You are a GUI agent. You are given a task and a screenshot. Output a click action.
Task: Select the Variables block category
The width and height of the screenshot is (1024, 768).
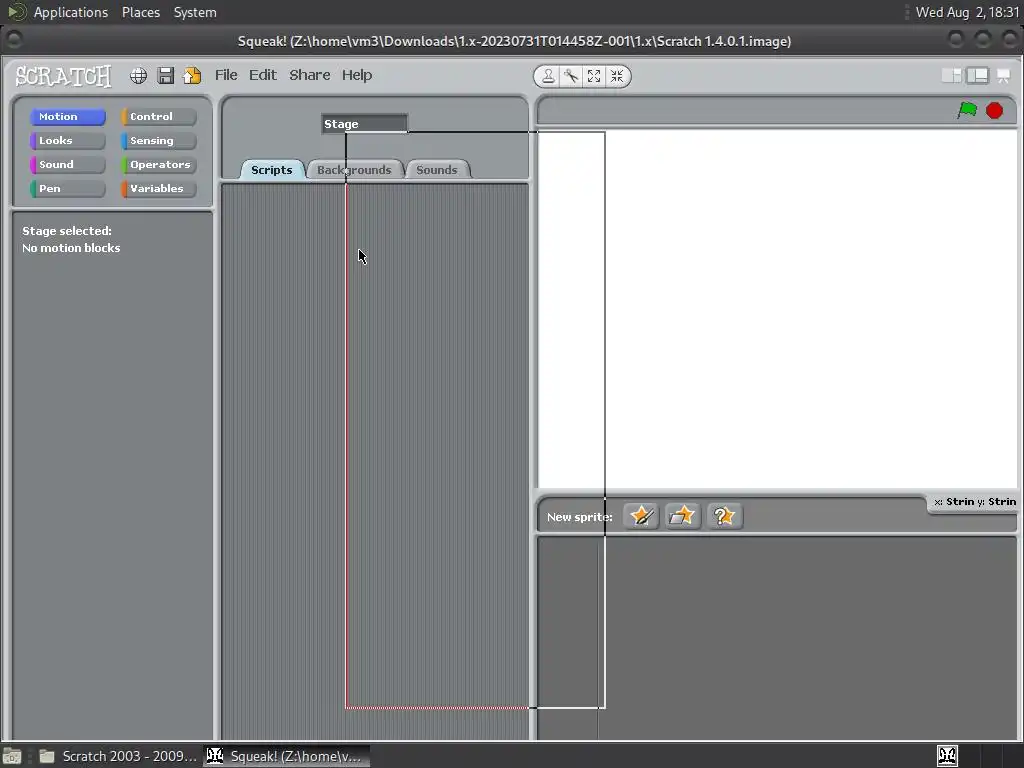(159, 189)
